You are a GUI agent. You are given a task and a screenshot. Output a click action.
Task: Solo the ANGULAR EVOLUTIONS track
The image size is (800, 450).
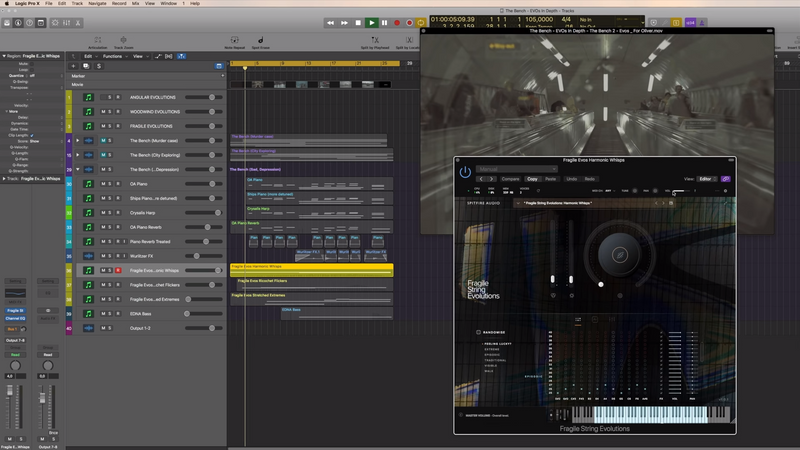tap(112, 98)
